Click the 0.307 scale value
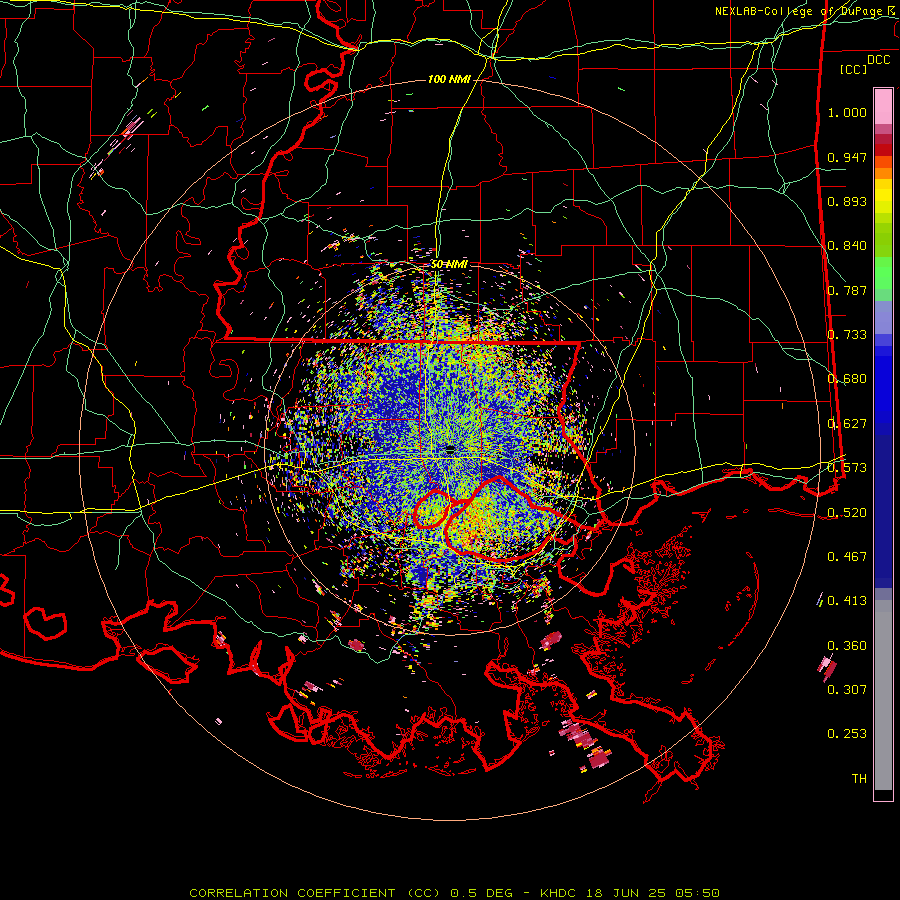900x900 pixels. tap(847, 690)
